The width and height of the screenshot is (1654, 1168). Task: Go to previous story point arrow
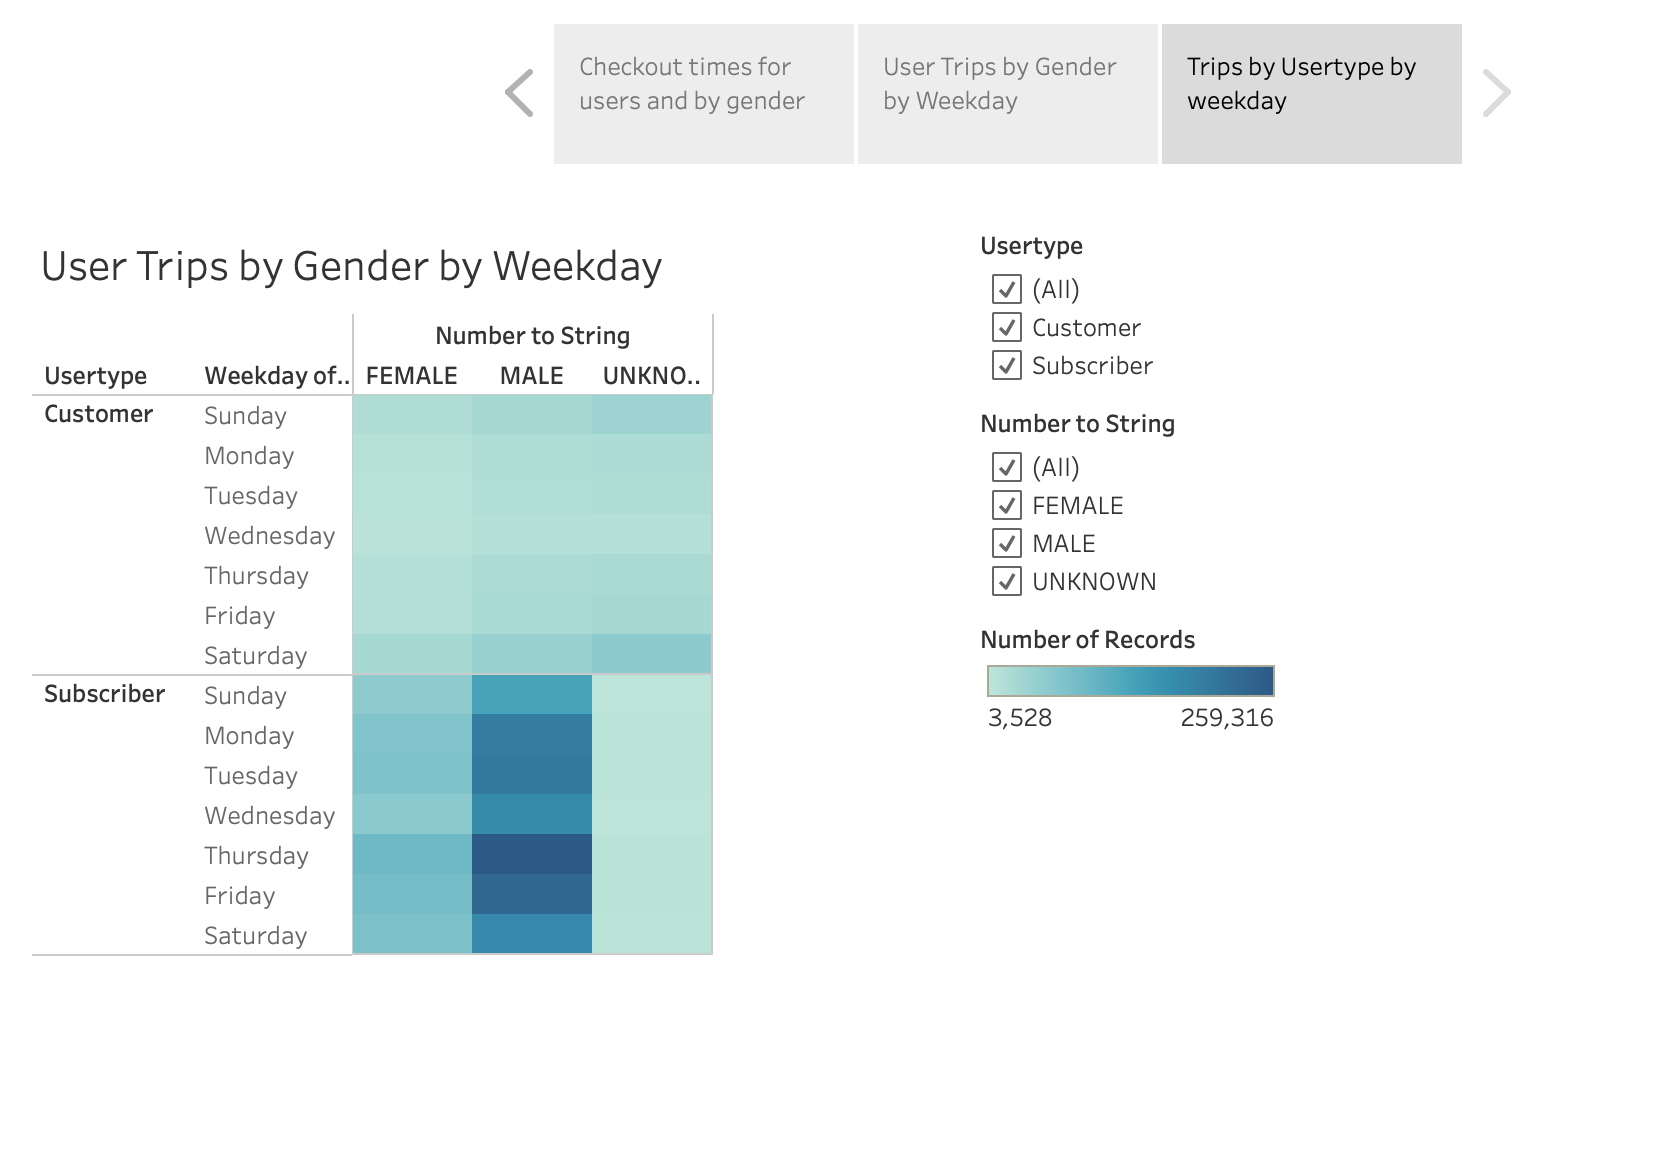pos(520,93)
